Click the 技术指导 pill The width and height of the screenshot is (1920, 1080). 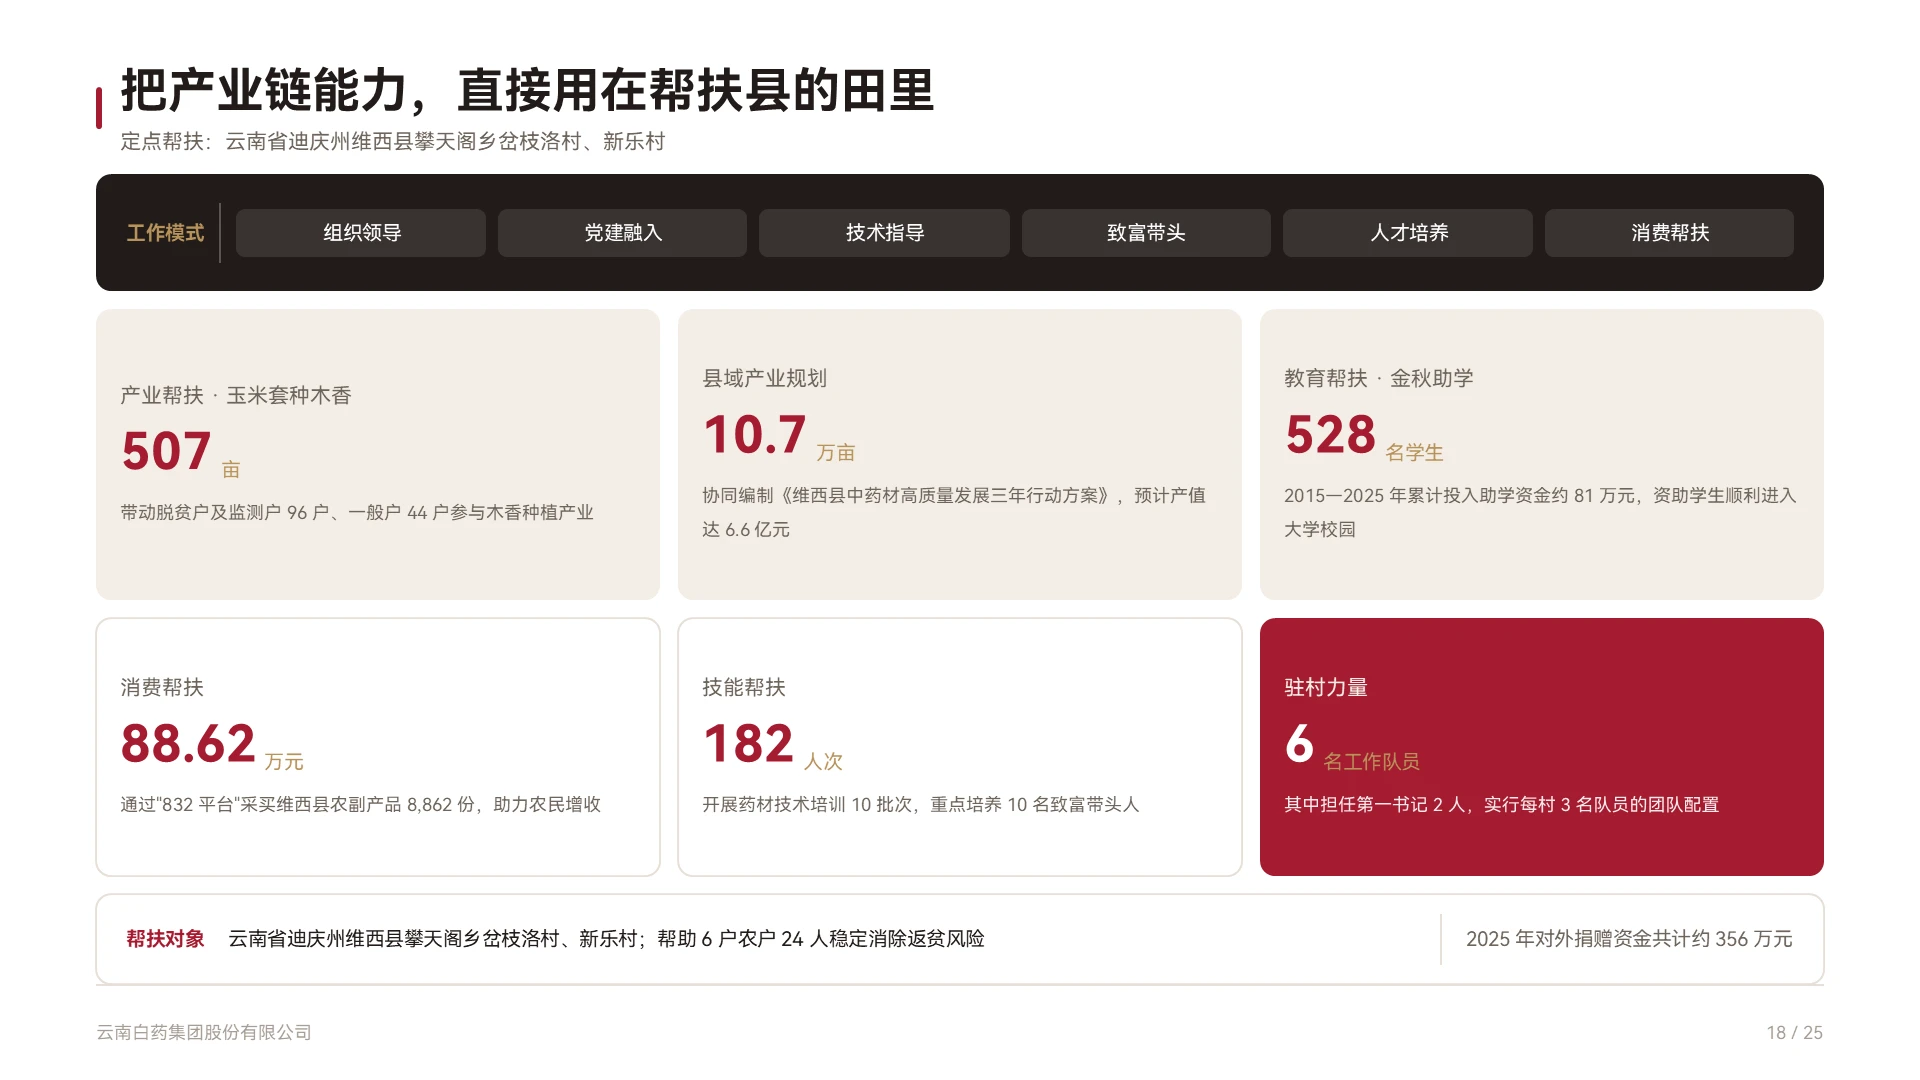click(x=884, y=233)
